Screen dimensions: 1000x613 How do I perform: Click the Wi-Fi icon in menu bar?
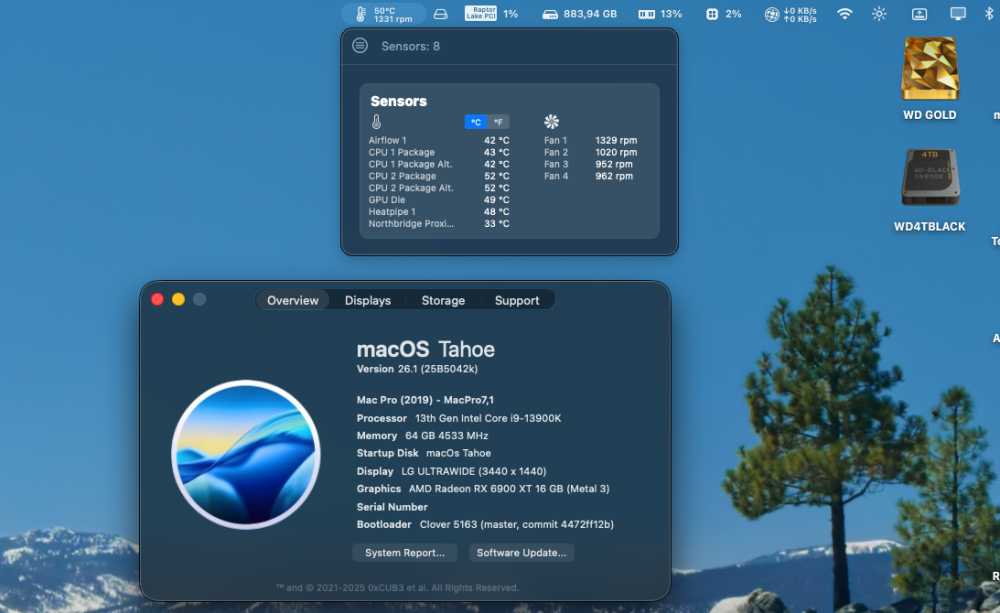point(844,14)
